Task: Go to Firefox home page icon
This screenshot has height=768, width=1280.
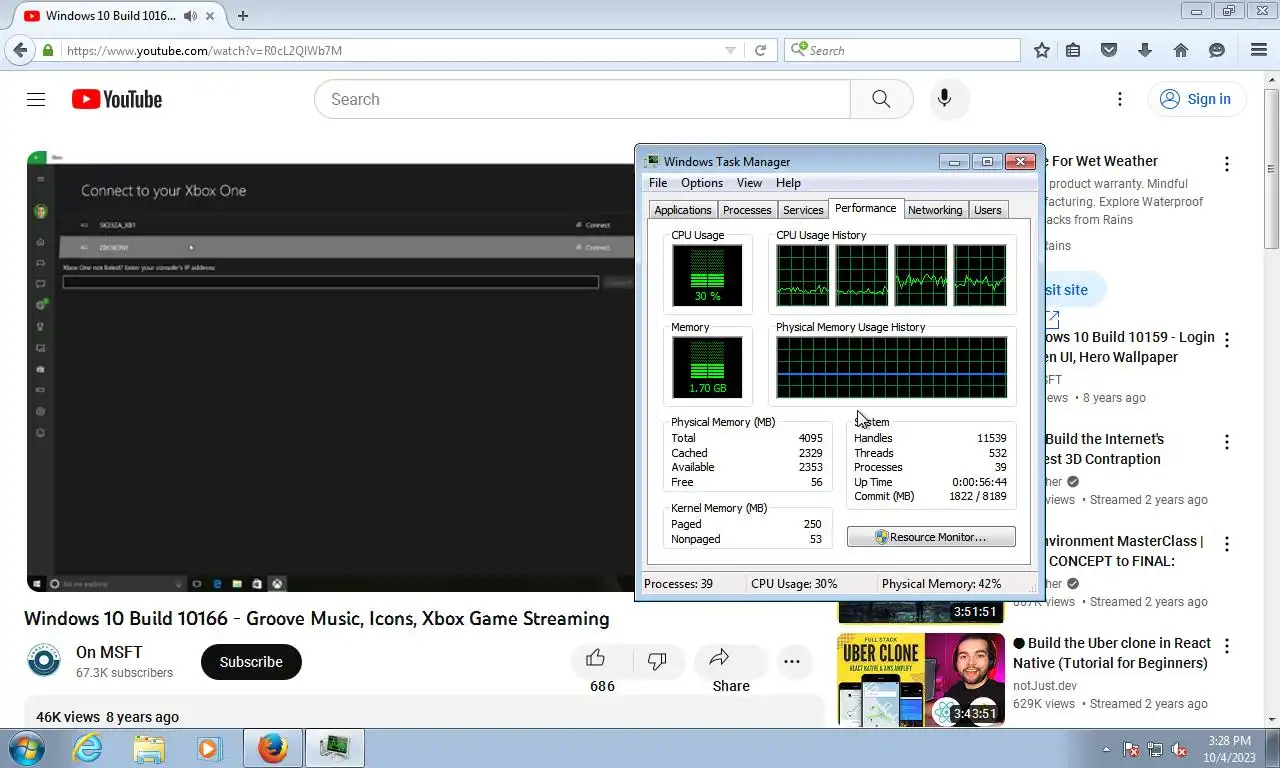Action: [x=1181, y=50]
